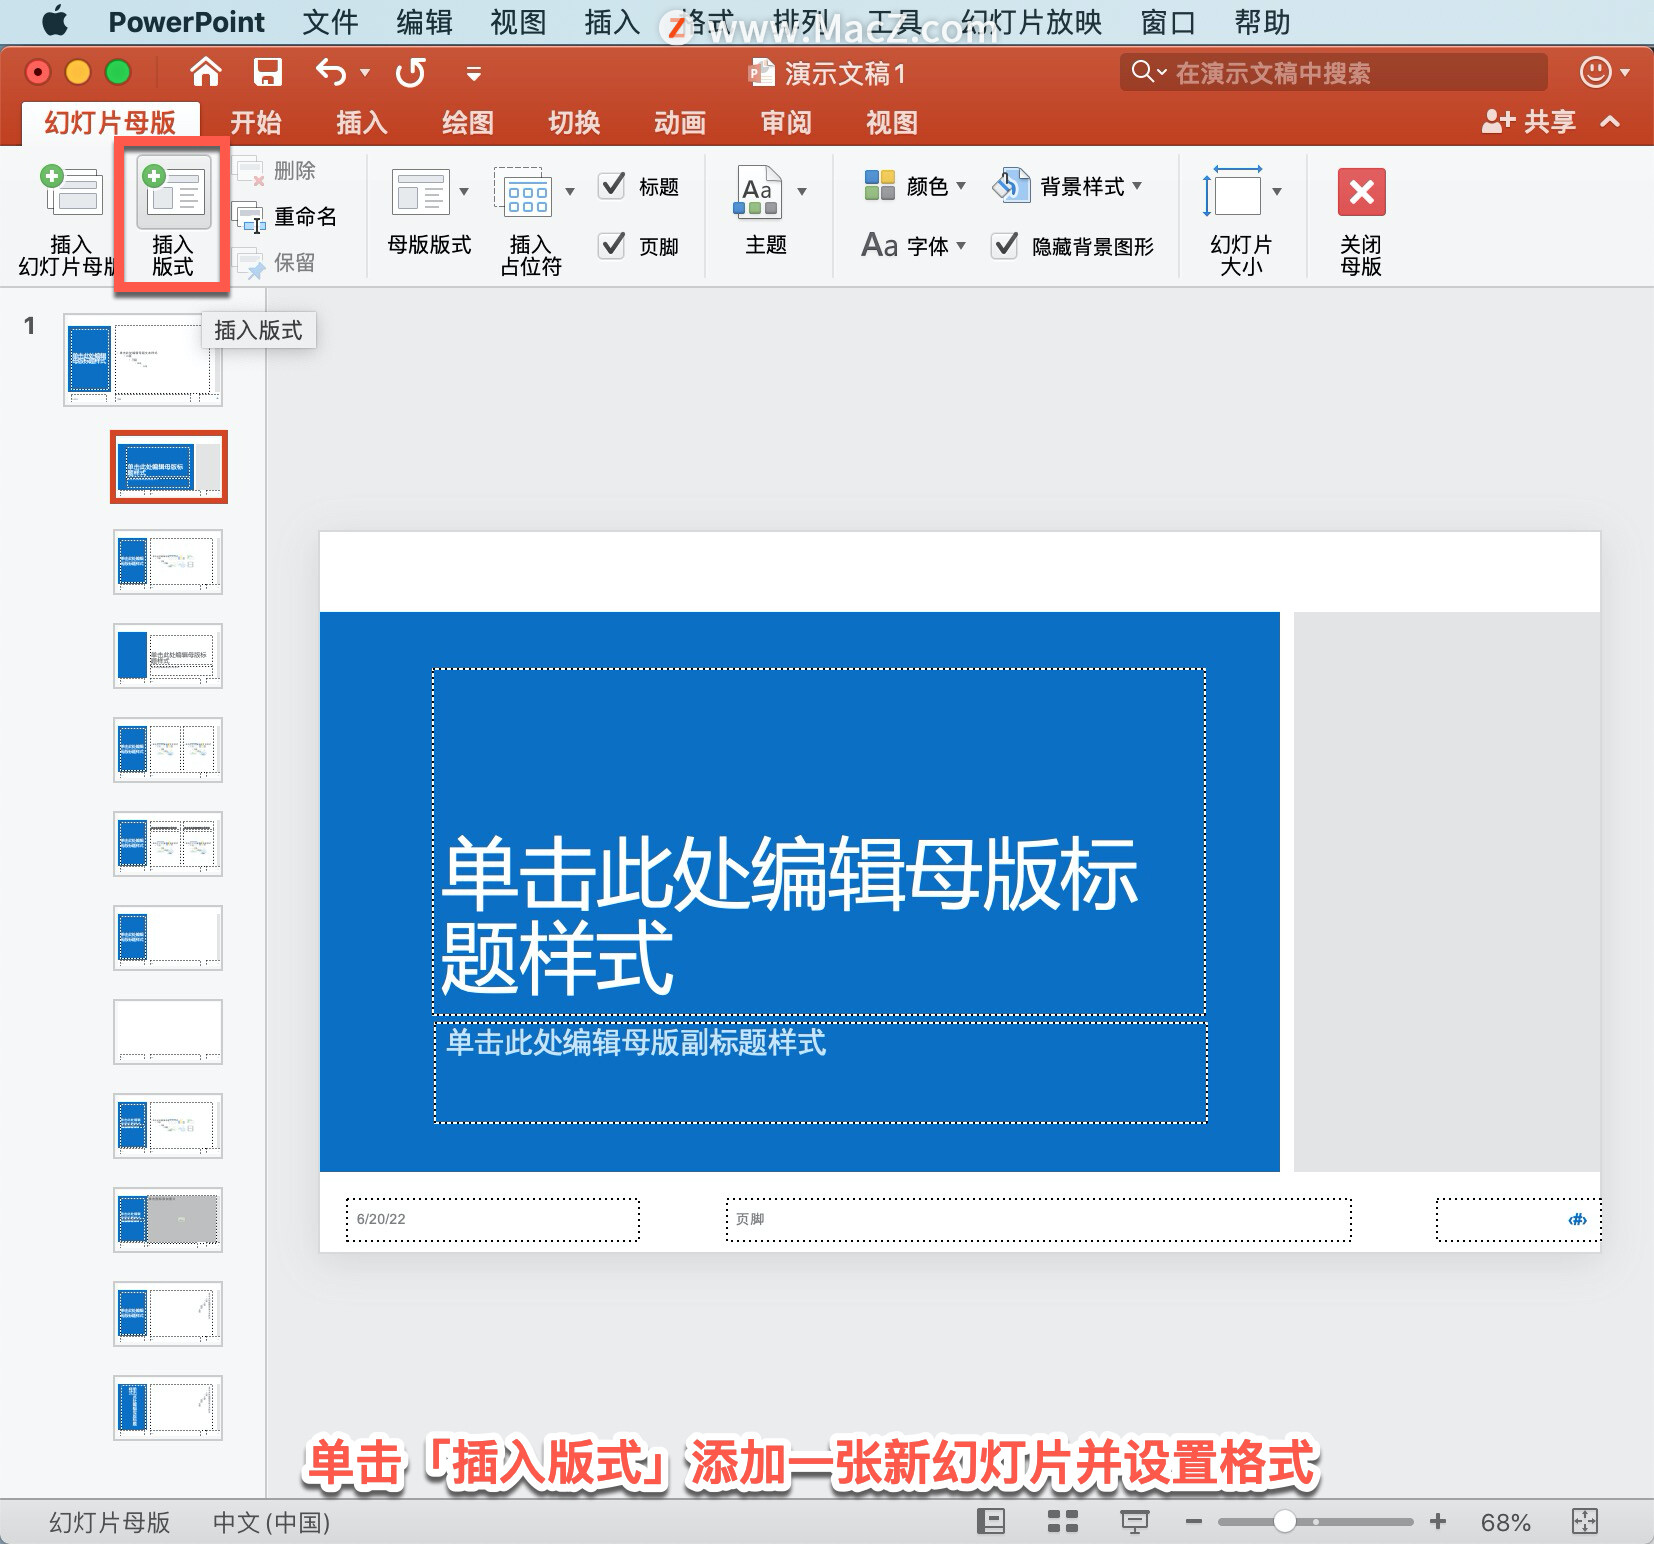Viewport: 1654px width, 1544px height.
Task: Toggle Hide Background Graphics checkbox
Action: coord(1005,245)
